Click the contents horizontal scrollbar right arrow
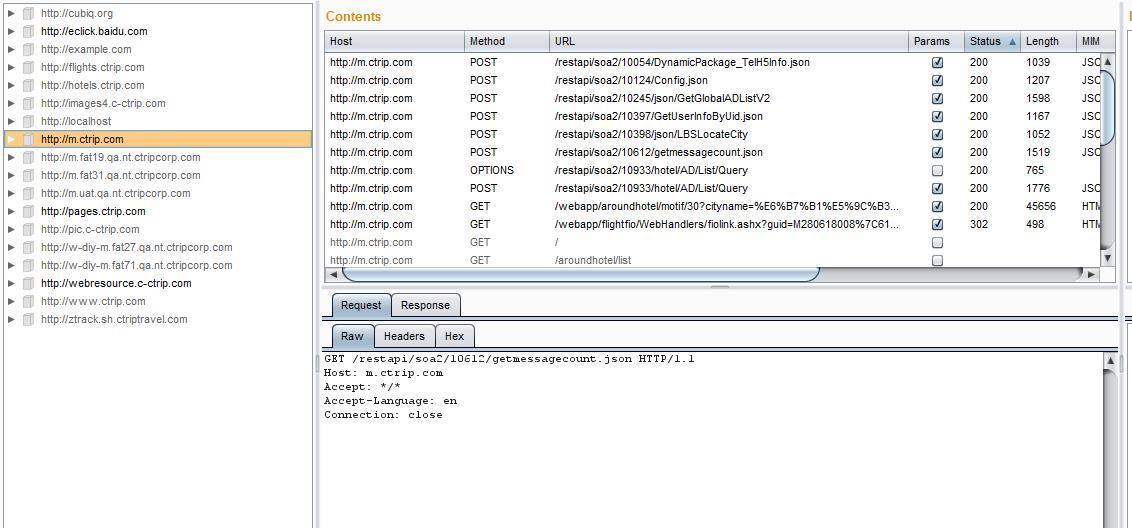The width and height of the screenshot is (1132, 528). pyautogui.click(x=1090, y=274)
